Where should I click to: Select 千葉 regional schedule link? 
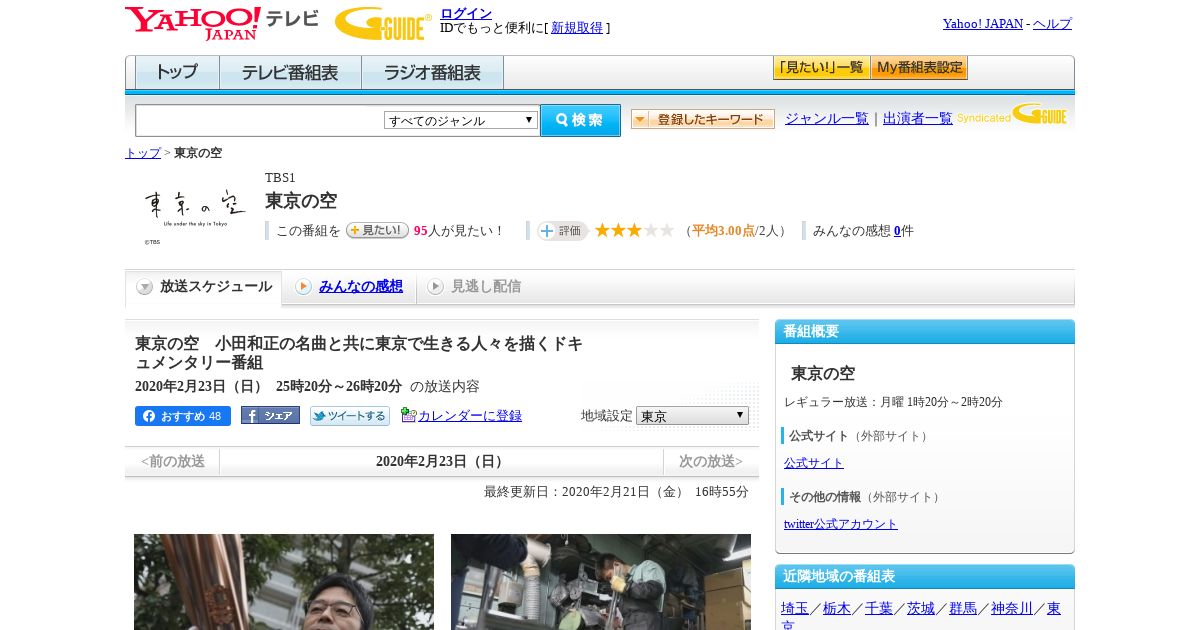click(x=879, y=608)
